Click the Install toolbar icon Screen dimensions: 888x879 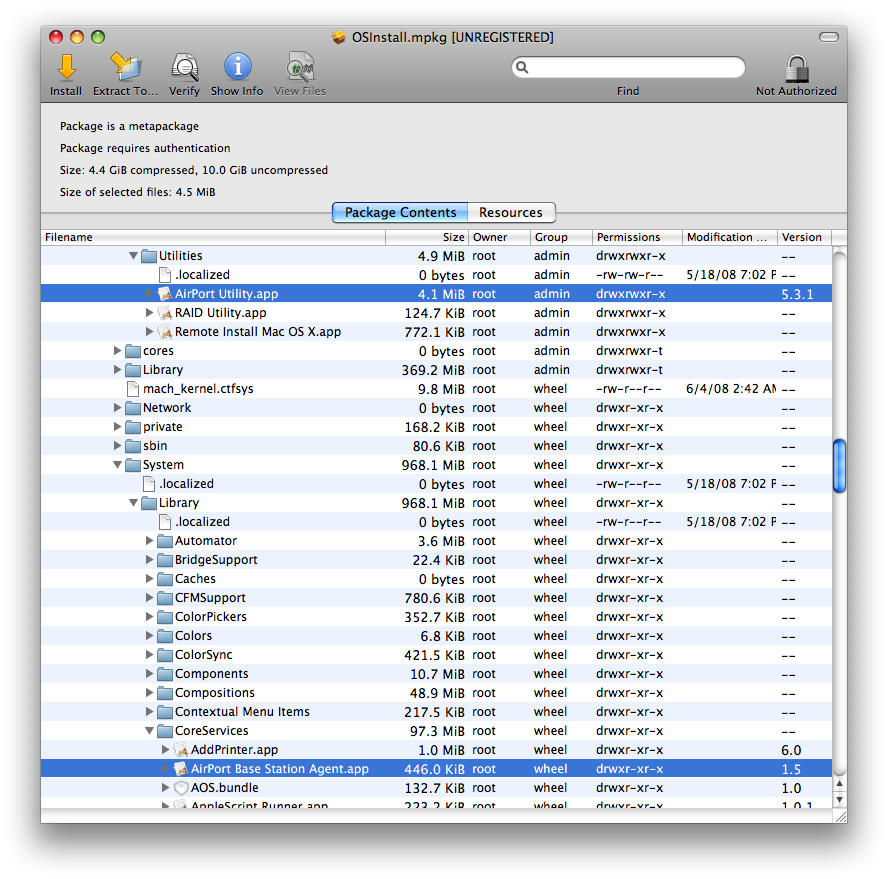click(x=66, y=67)
